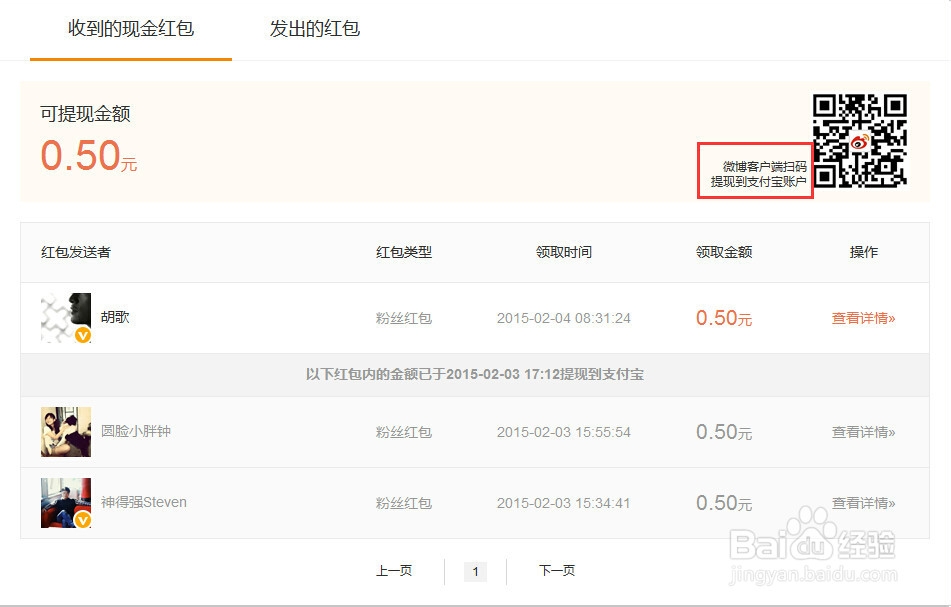Click the verified badge on 胡歌's avatar
Viewport: 951px width, 607px height.
[x=82, y=335]
